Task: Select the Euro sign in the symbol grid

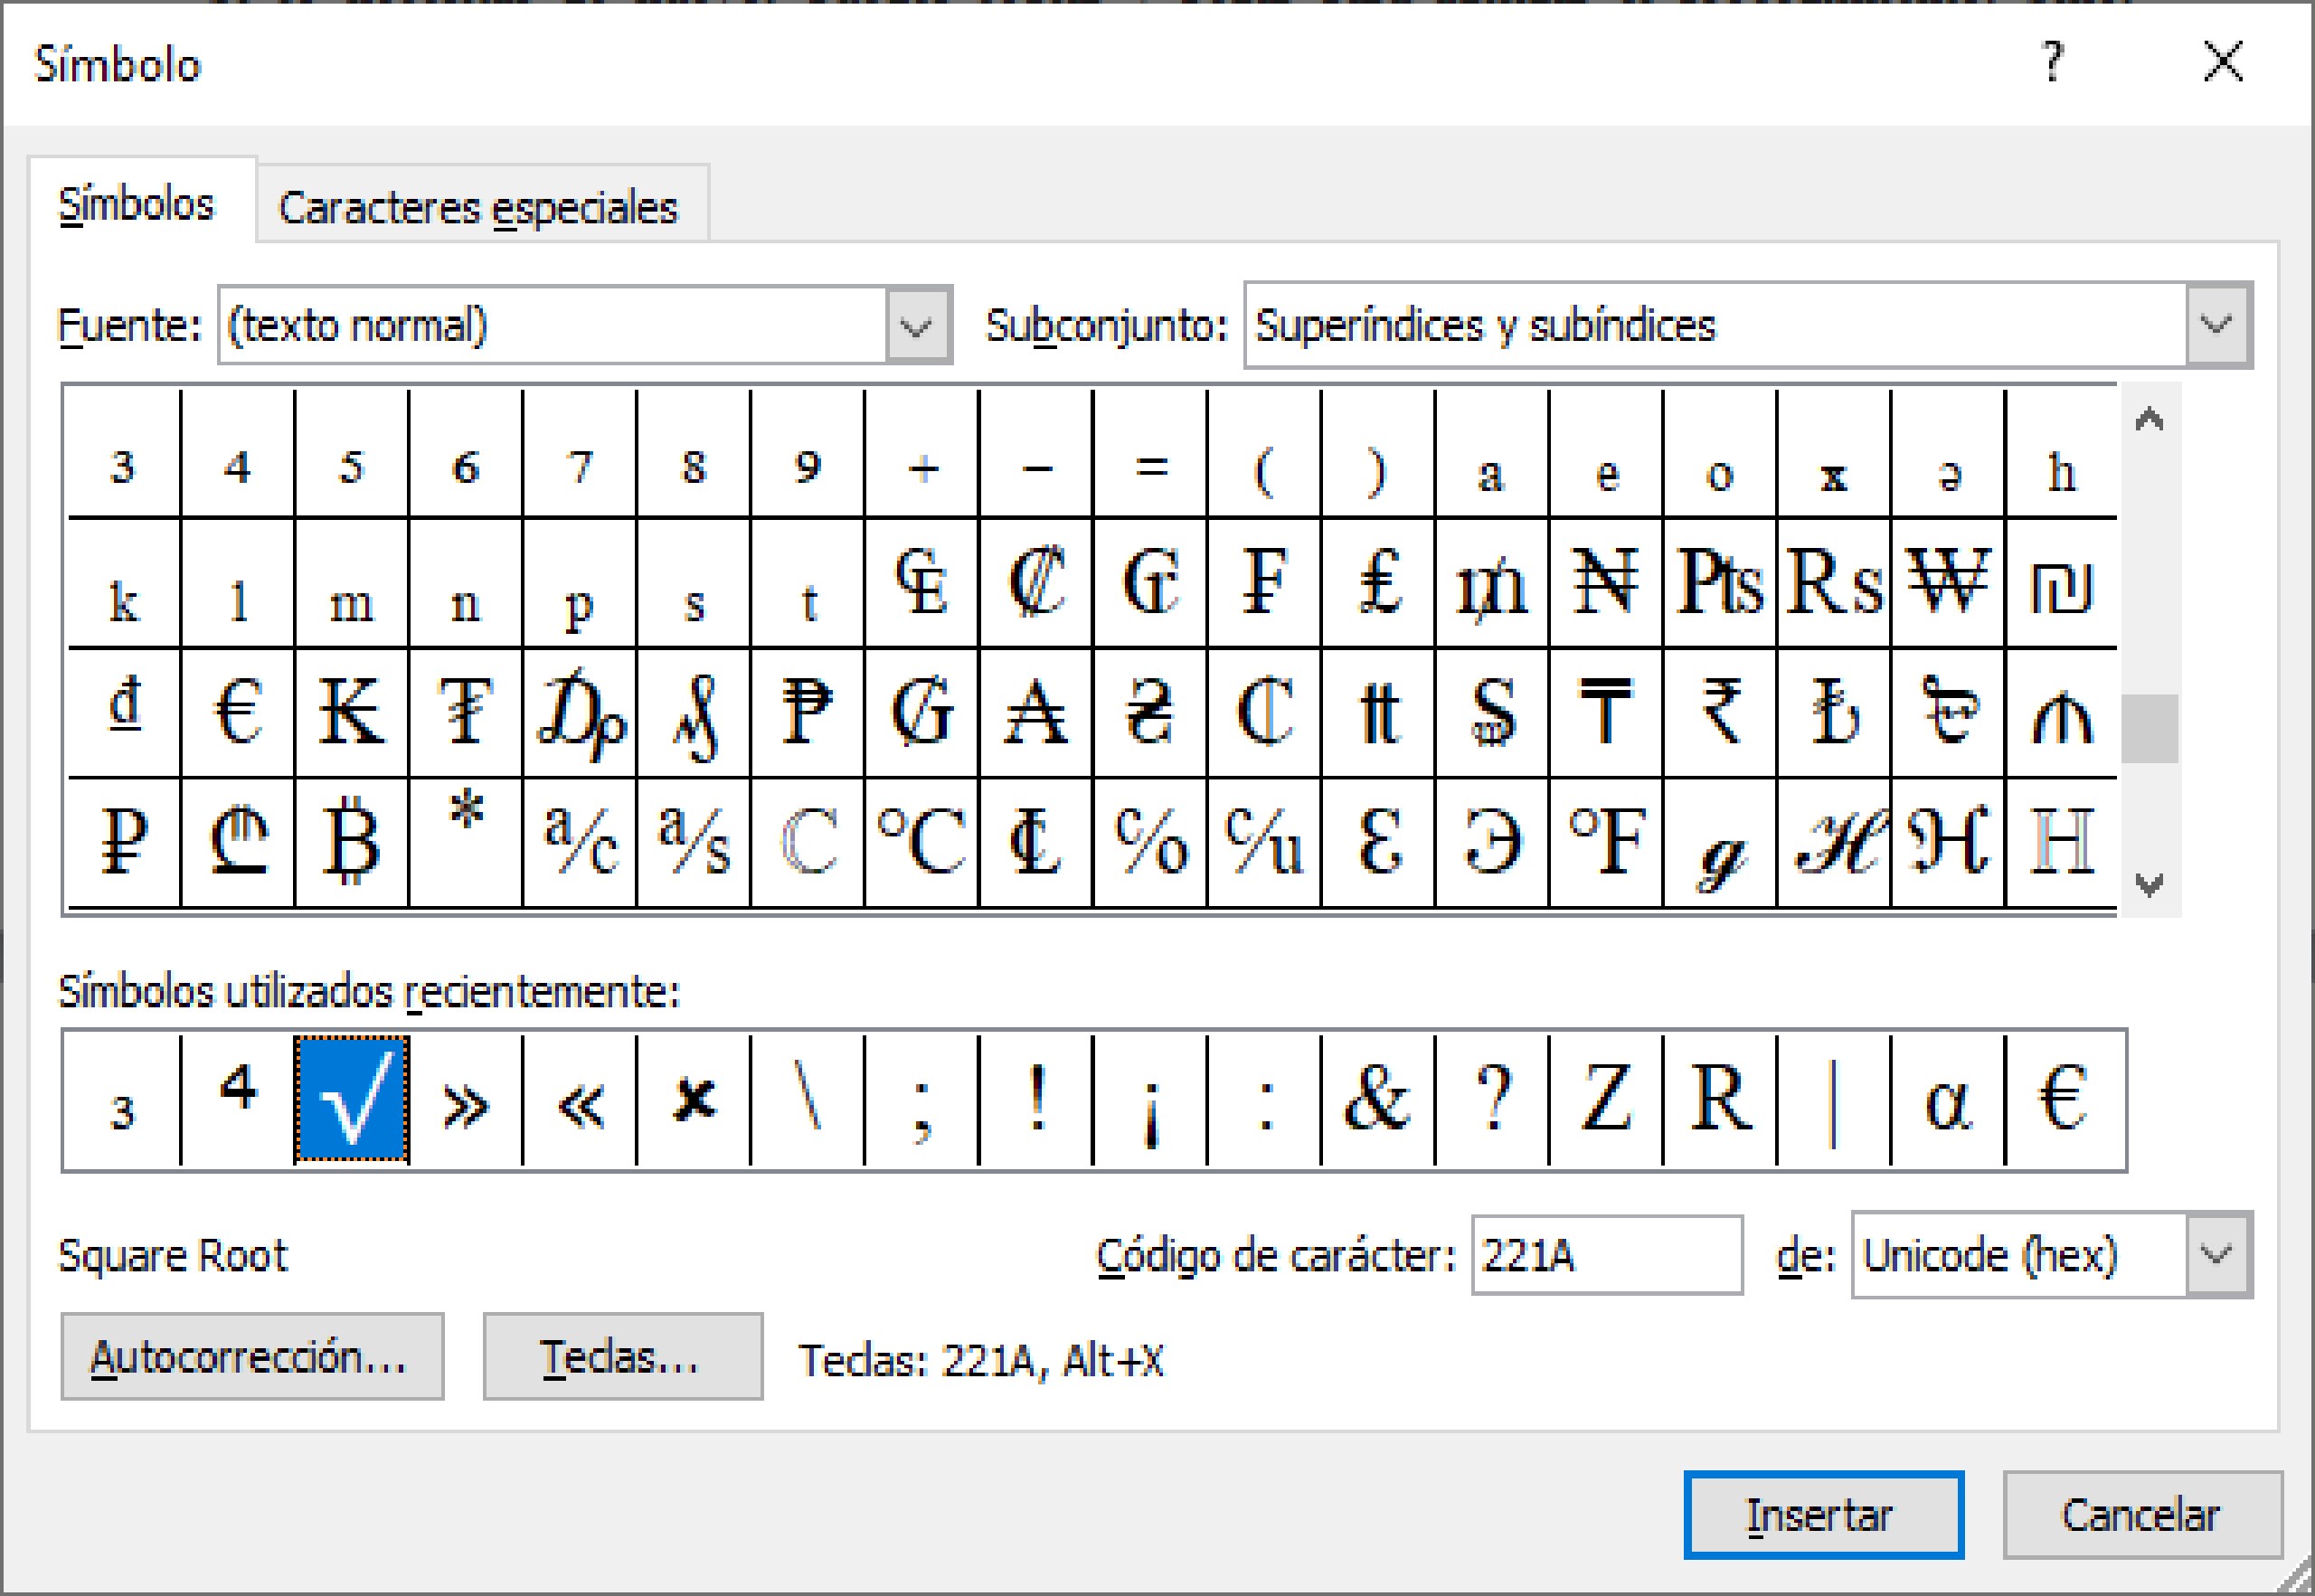Action: 235,710
